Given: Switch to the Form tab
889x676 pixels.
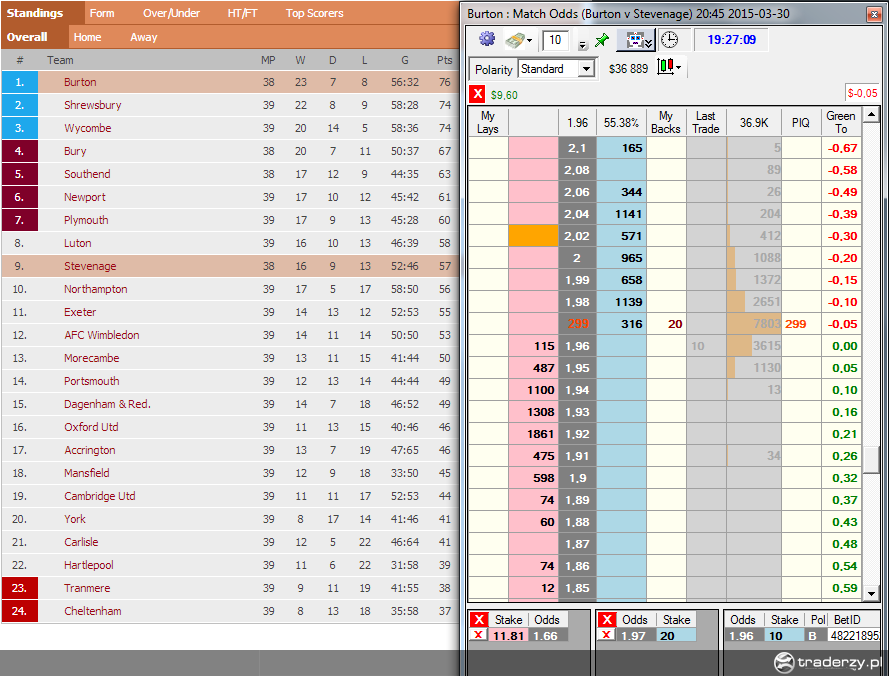Looking at the screenshot, I should click(x=102, y=13).
